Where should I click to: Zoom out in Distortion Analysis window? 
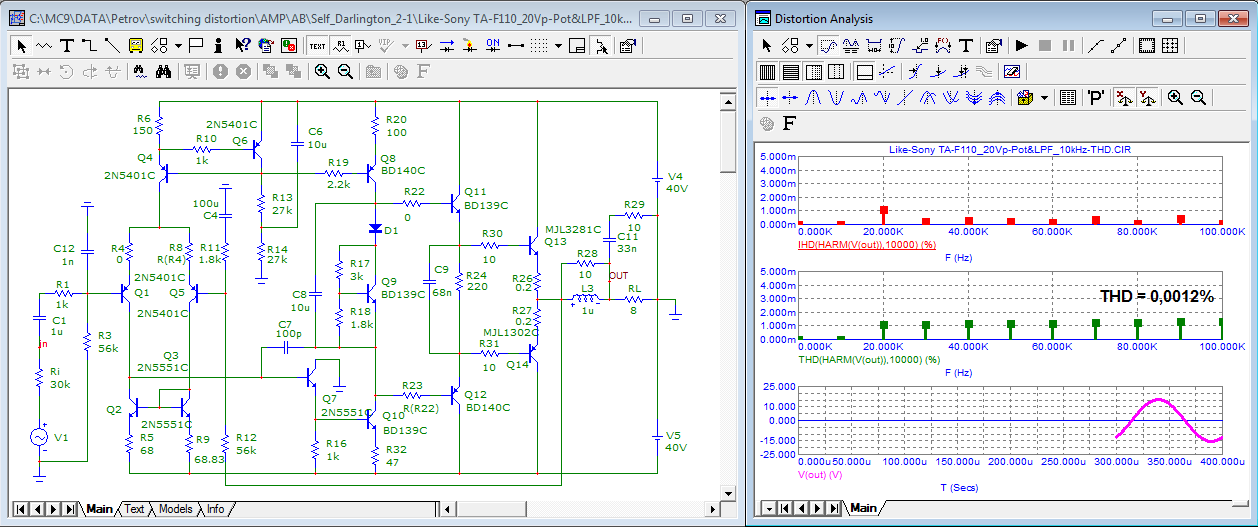(1198, 97)
